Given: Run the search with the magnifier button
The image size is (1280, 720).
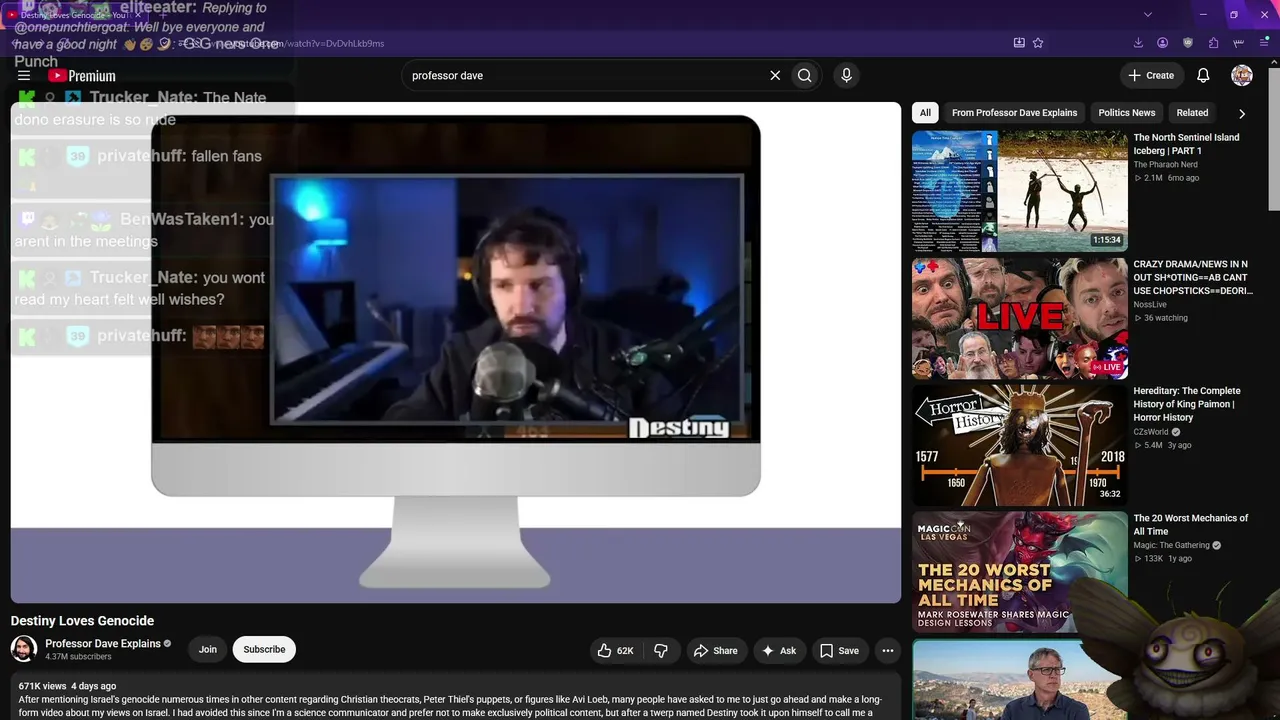Looking at the screenshot, I should pos(805,75).
